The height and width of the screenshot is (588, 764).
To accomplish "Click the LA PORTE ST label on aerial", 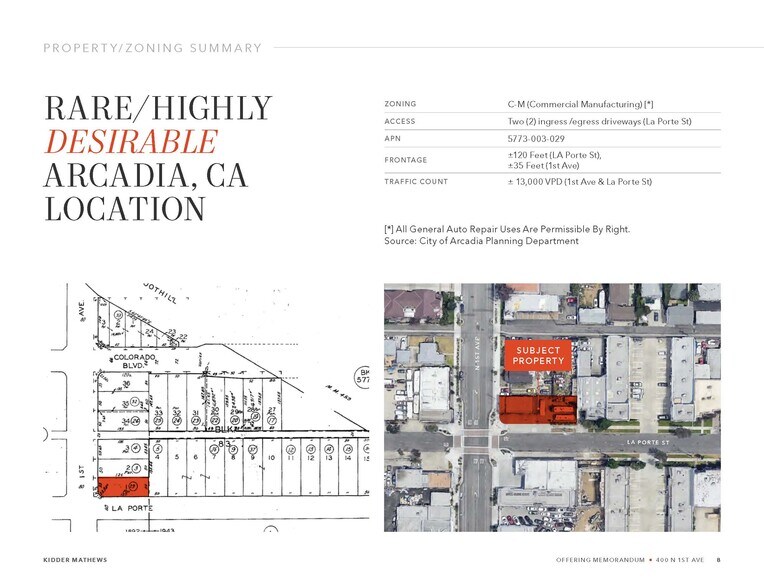I will (x=648, y=442).
